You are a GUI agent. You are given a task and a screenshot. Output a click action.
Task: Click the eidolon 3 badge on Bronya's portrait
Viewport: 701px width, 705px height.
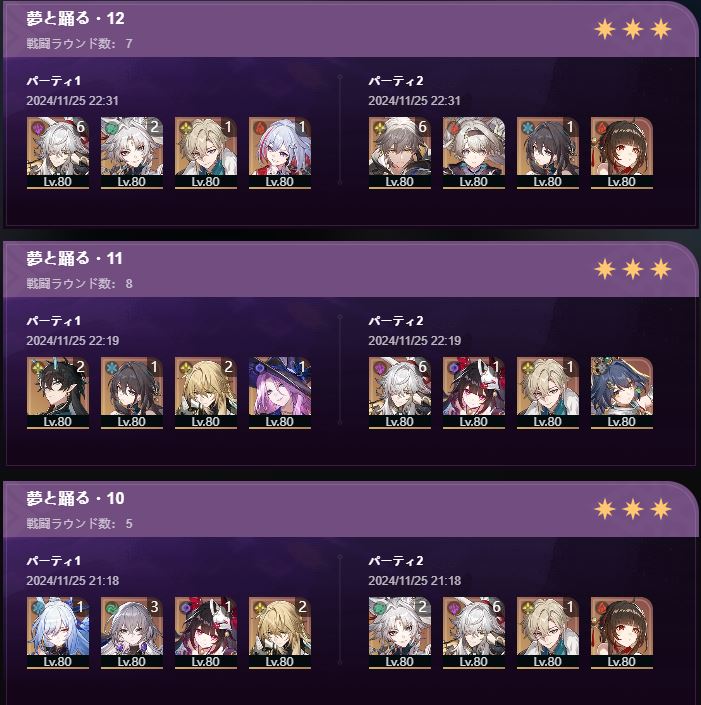pyautogui.click(x=154, y=607)
